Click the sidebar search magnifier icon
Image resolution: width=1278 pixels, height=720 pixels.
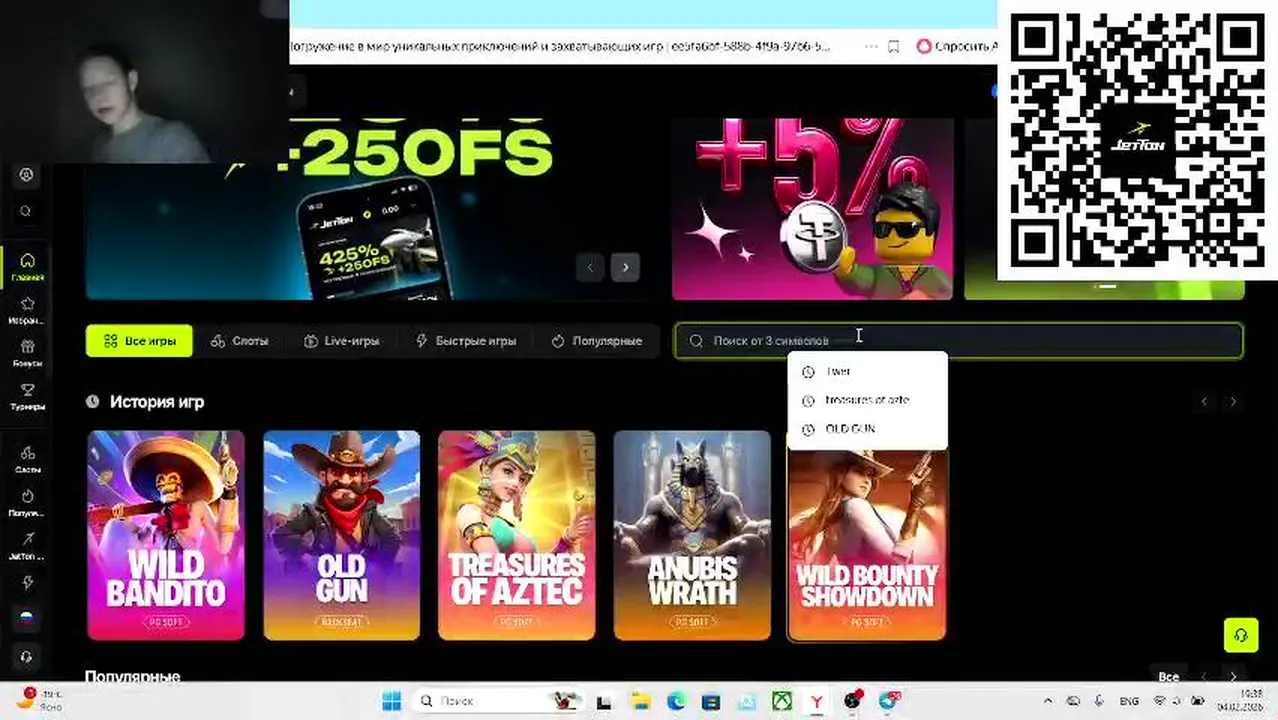27,211
